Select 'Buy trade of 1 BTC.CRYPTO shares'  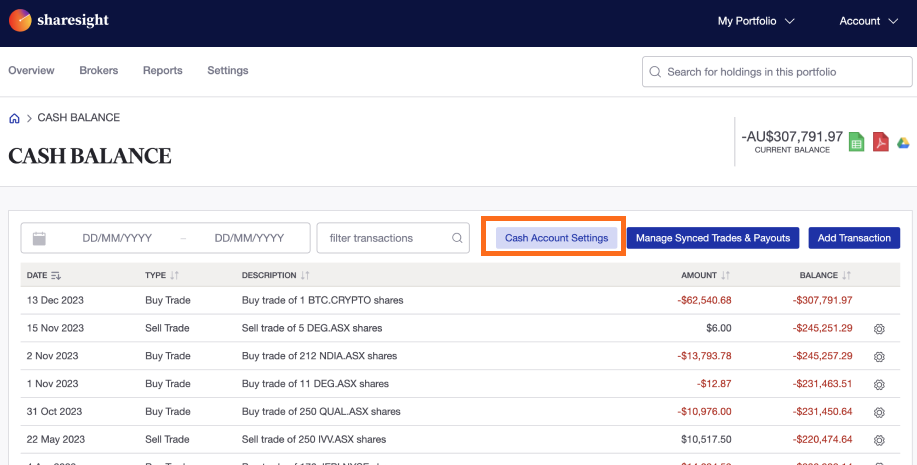click(323, 300)
